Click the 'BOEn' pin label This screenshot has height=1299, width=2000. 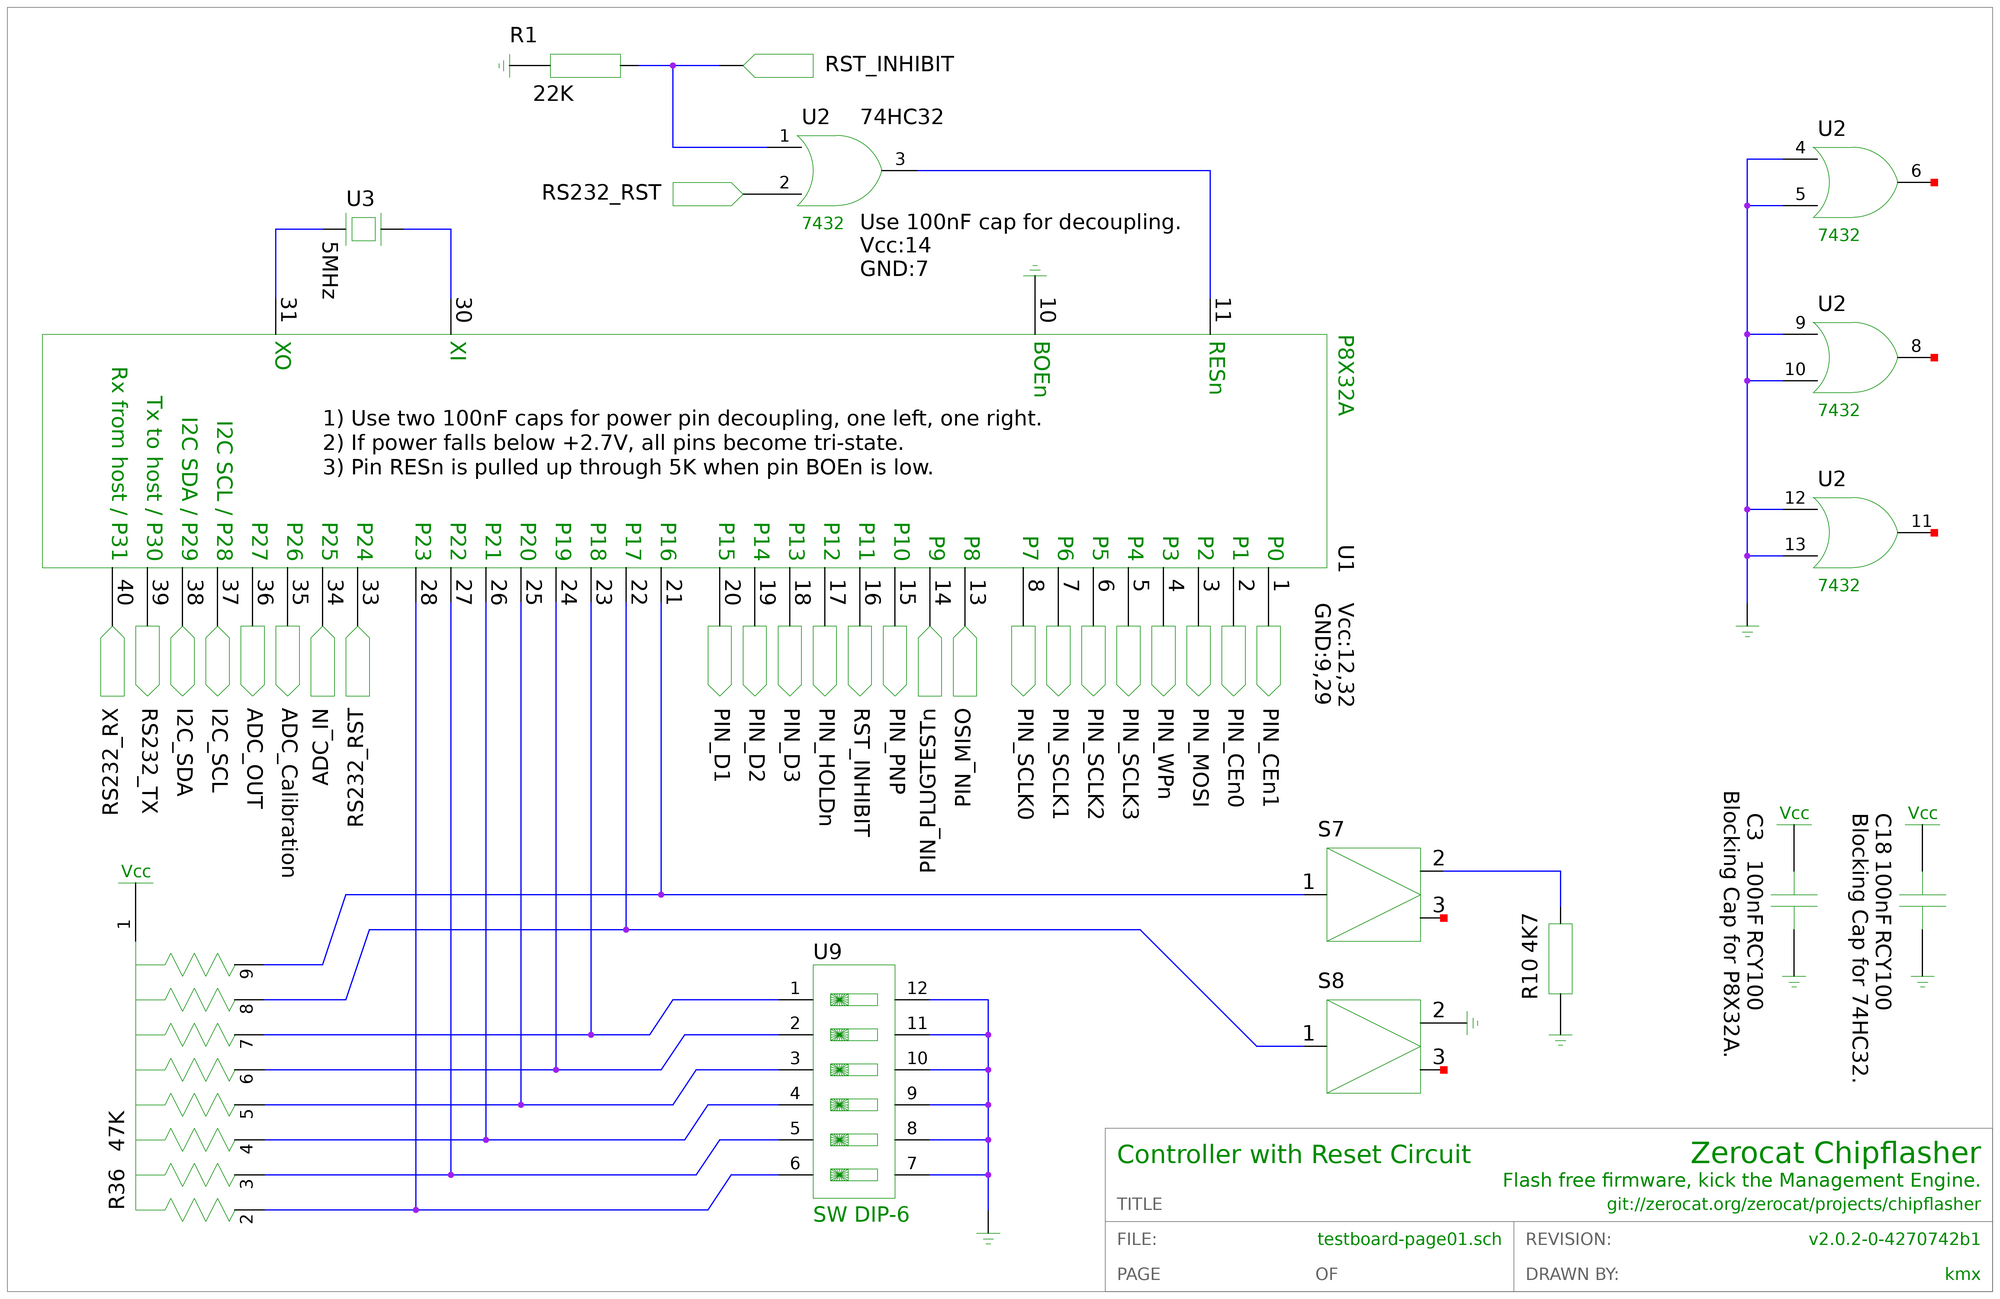tap(1040, 369)
